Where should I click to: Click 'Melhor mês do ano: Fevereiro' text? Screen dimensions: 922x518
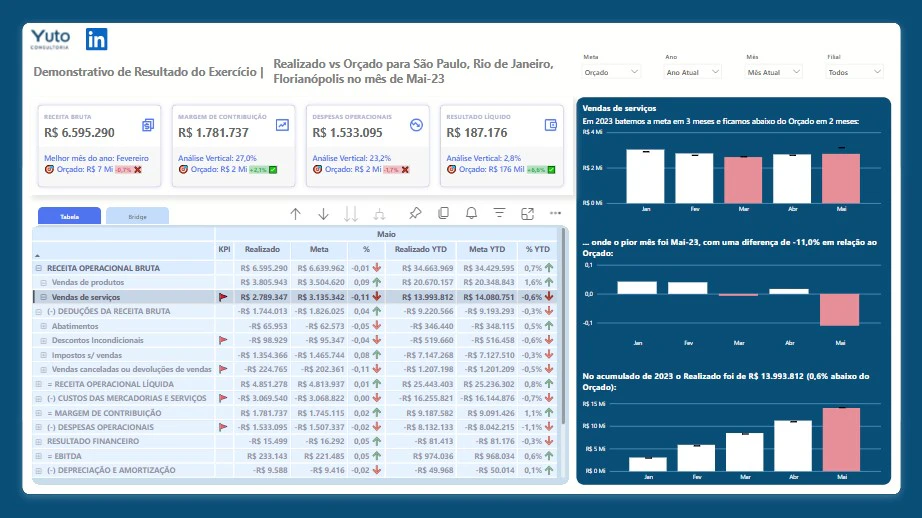tap(96, 158)
